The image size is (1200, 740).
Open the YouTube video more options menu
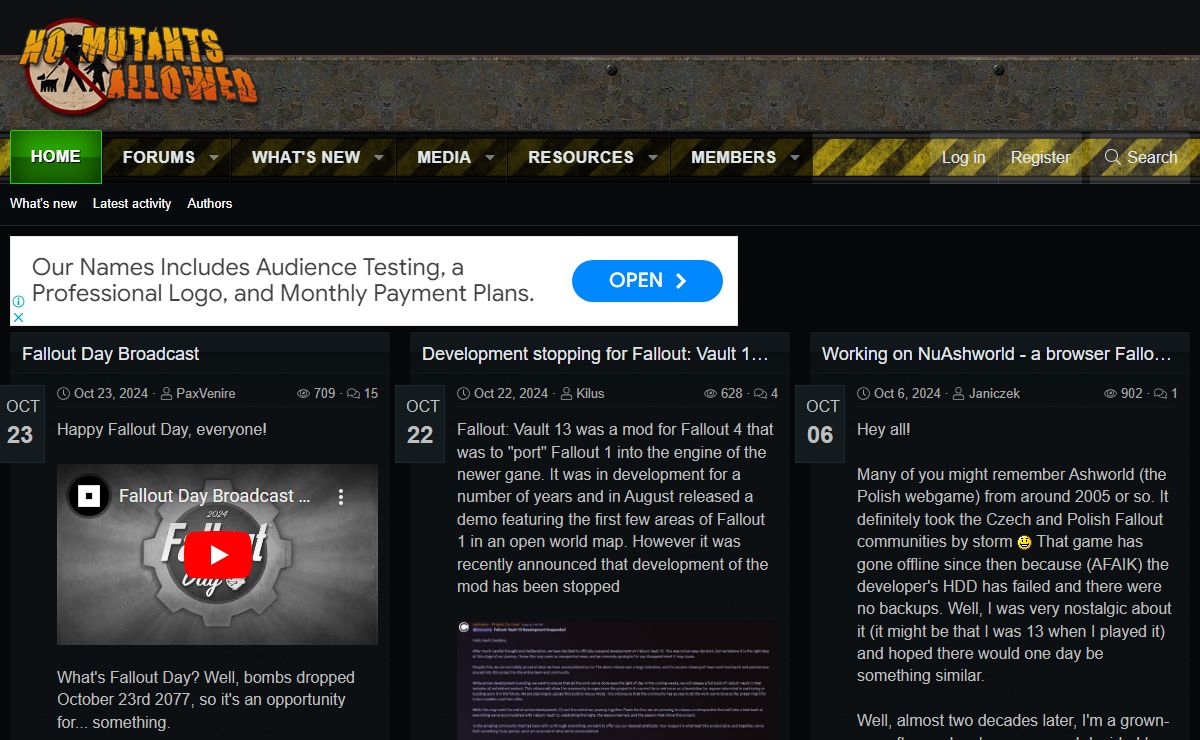341,496
